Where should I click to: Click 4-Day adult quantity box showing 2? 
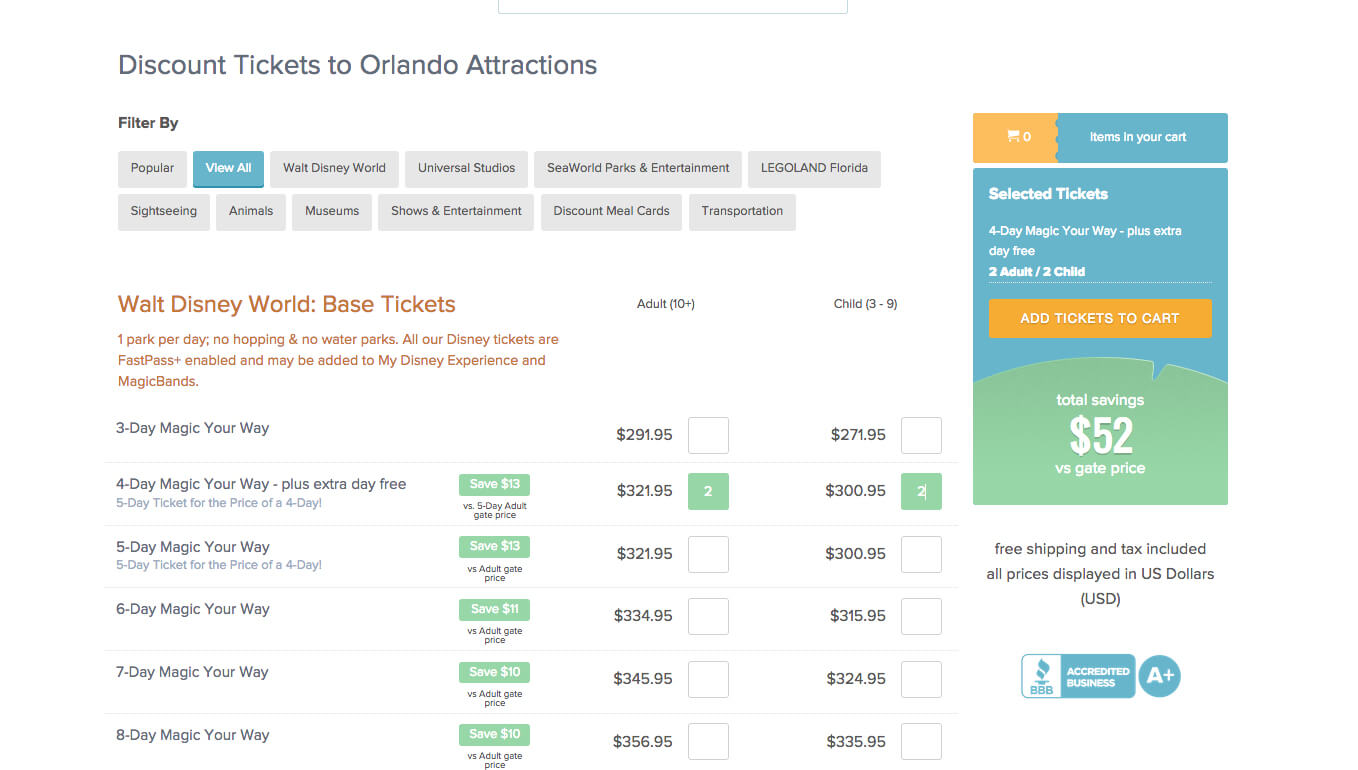[x=708, y=491]
